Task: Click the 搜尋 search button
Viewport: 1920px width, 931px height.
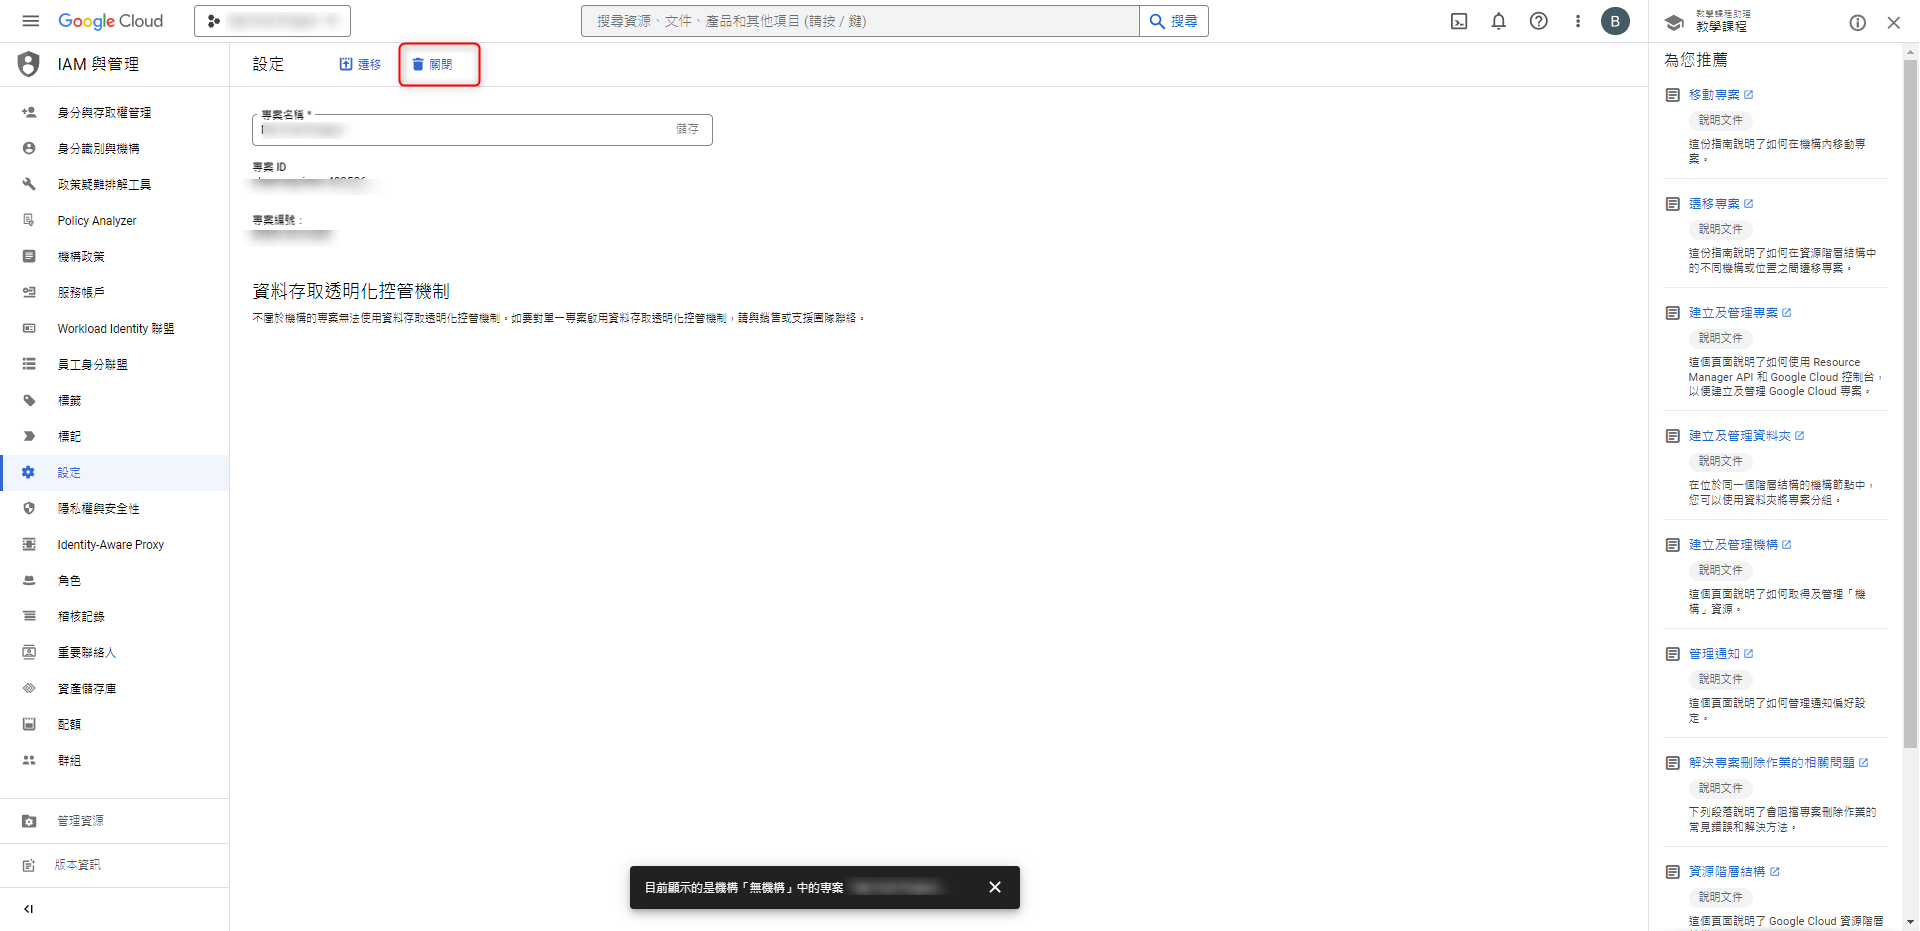Action: (x=1174, y=21)
